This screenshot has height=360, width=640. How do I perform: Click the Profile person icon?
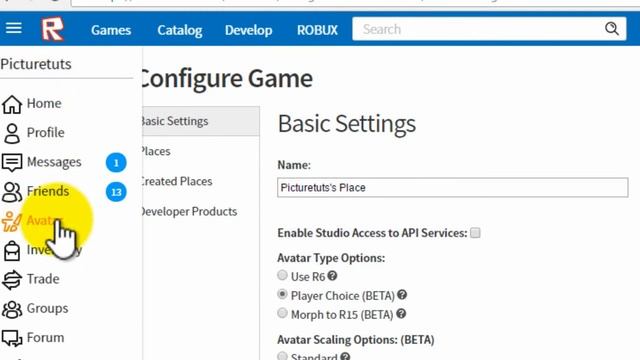tap(12, 133)
